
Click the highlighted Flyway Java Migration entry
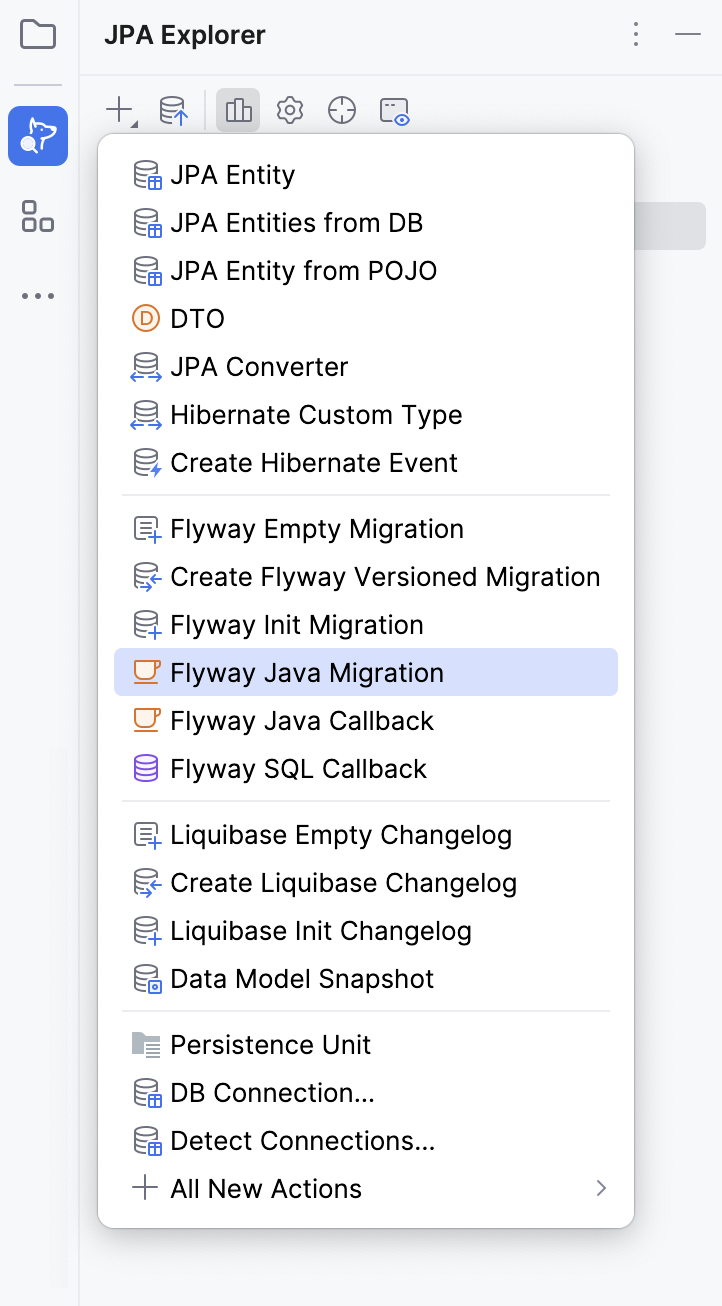[x=305, y=672]
